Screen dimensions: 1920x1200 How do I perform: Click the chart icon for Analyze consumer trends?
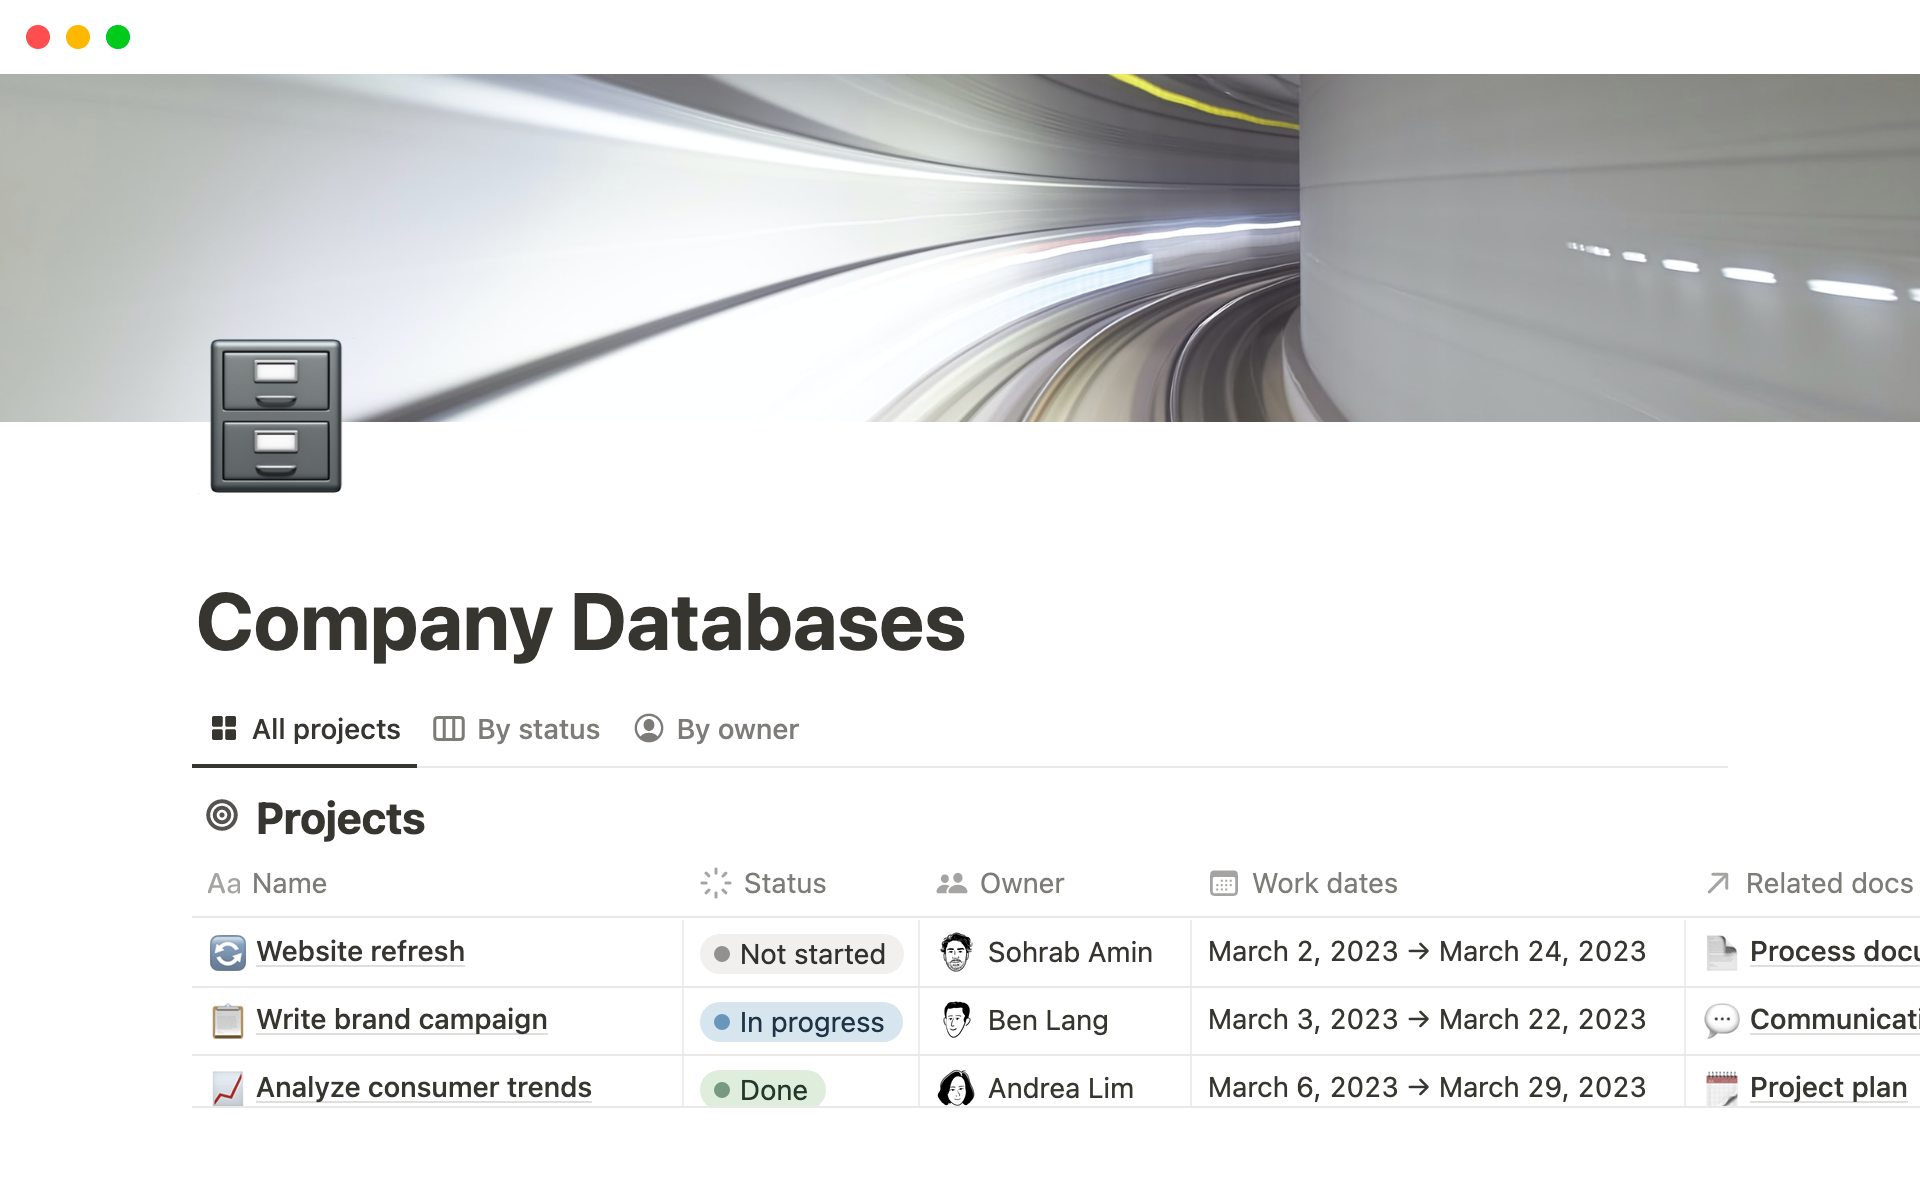(x=227, y=1088)
